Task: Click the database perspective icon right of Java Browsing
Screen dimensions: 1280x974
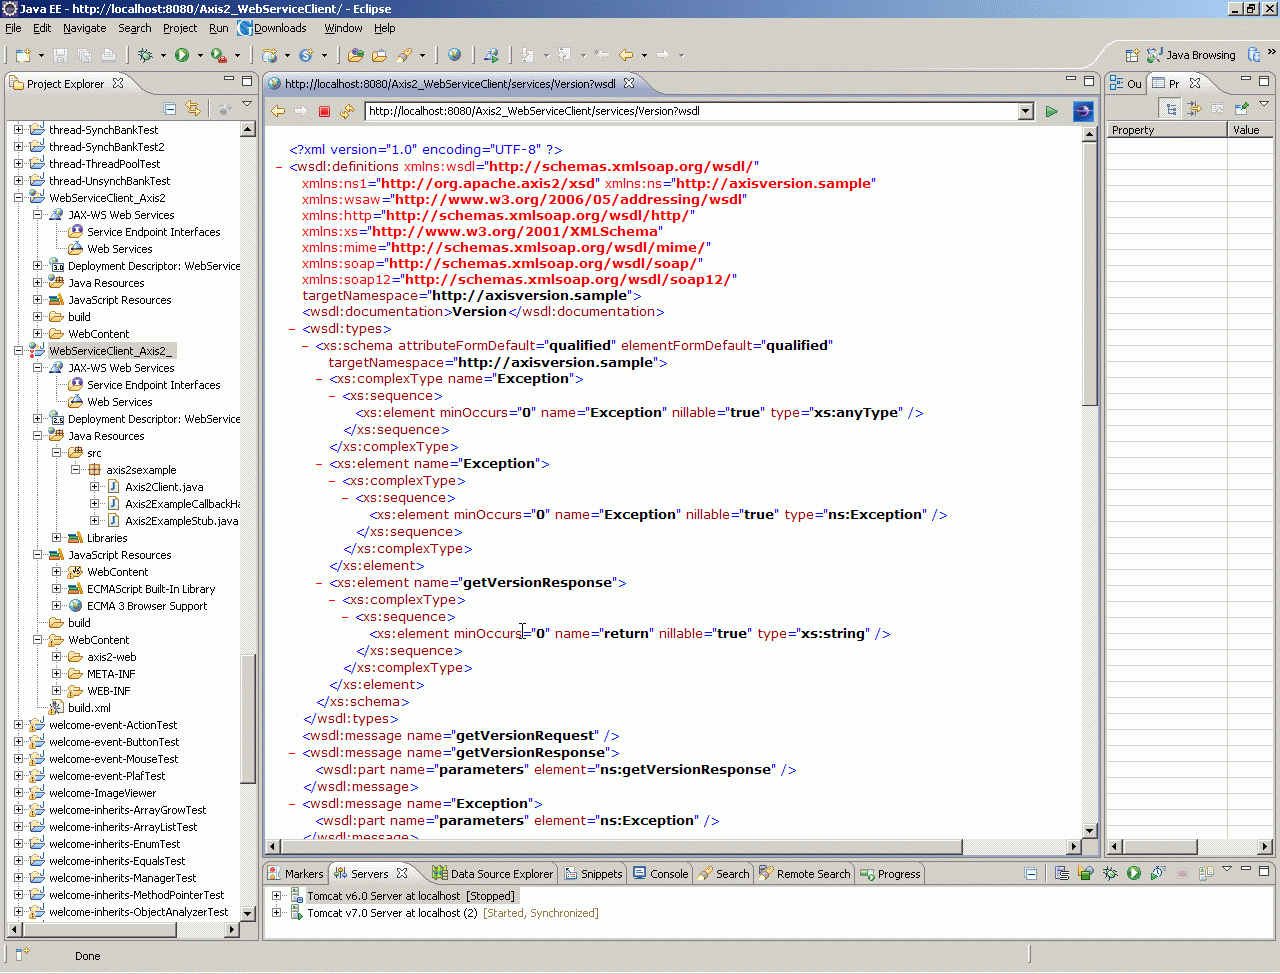Action: click(1254, 55)
